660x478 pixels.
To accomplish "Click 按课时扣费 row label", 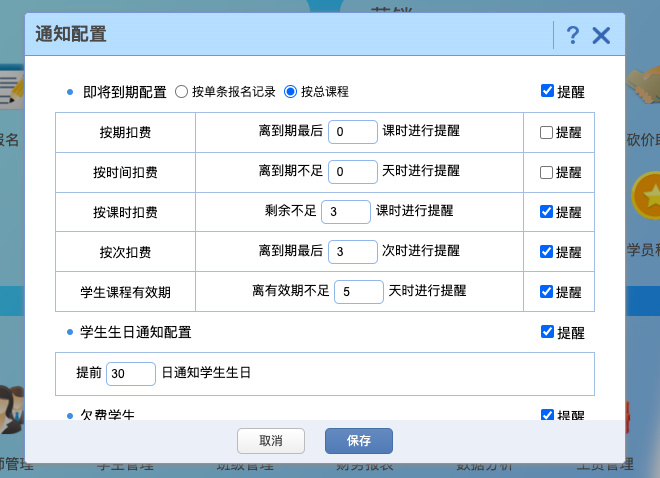I will [x=125, y=212].
